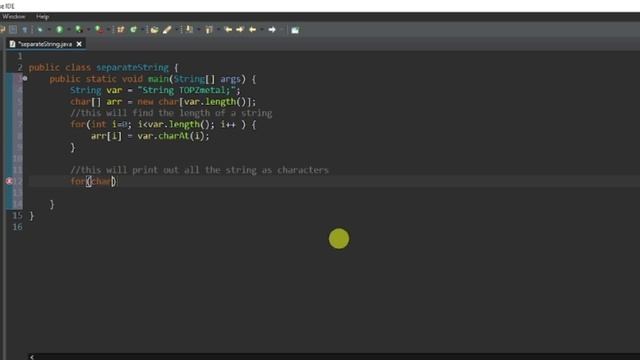Viewport: 640px width, 360px height.
Task: Create a new Java package icon
Action: click(x=120, y=29)
